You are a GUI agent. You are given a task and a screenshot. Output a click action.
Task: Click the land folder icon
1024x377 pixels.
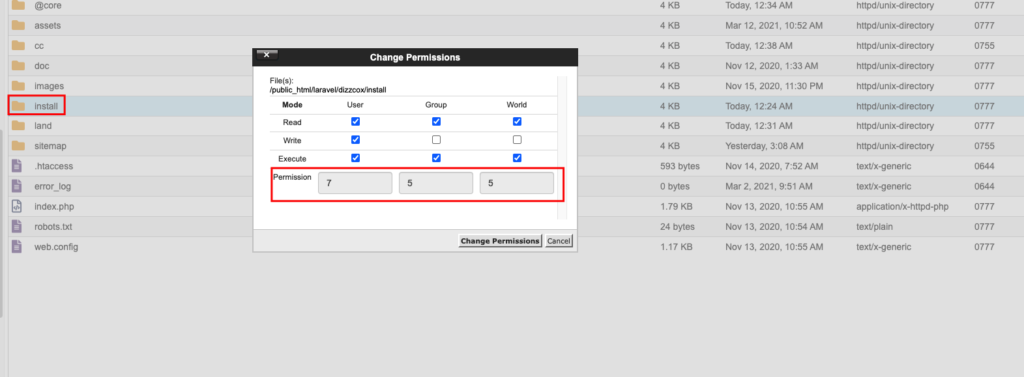click(x=18, y=125)
